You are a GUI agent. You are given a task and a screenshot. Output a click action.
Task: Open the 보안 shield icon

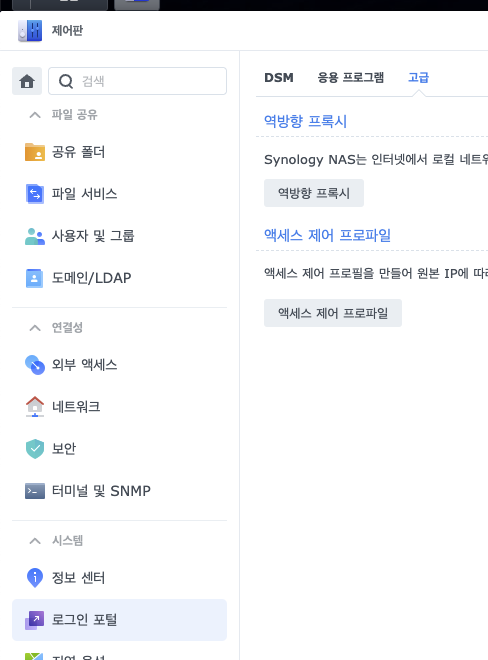tap(35, 449)
